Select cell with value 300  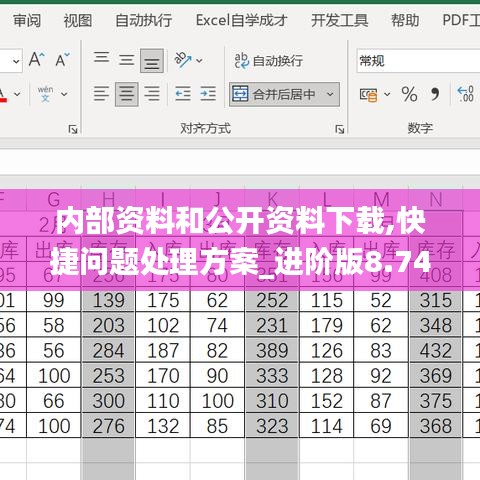[x=108, y=401]
